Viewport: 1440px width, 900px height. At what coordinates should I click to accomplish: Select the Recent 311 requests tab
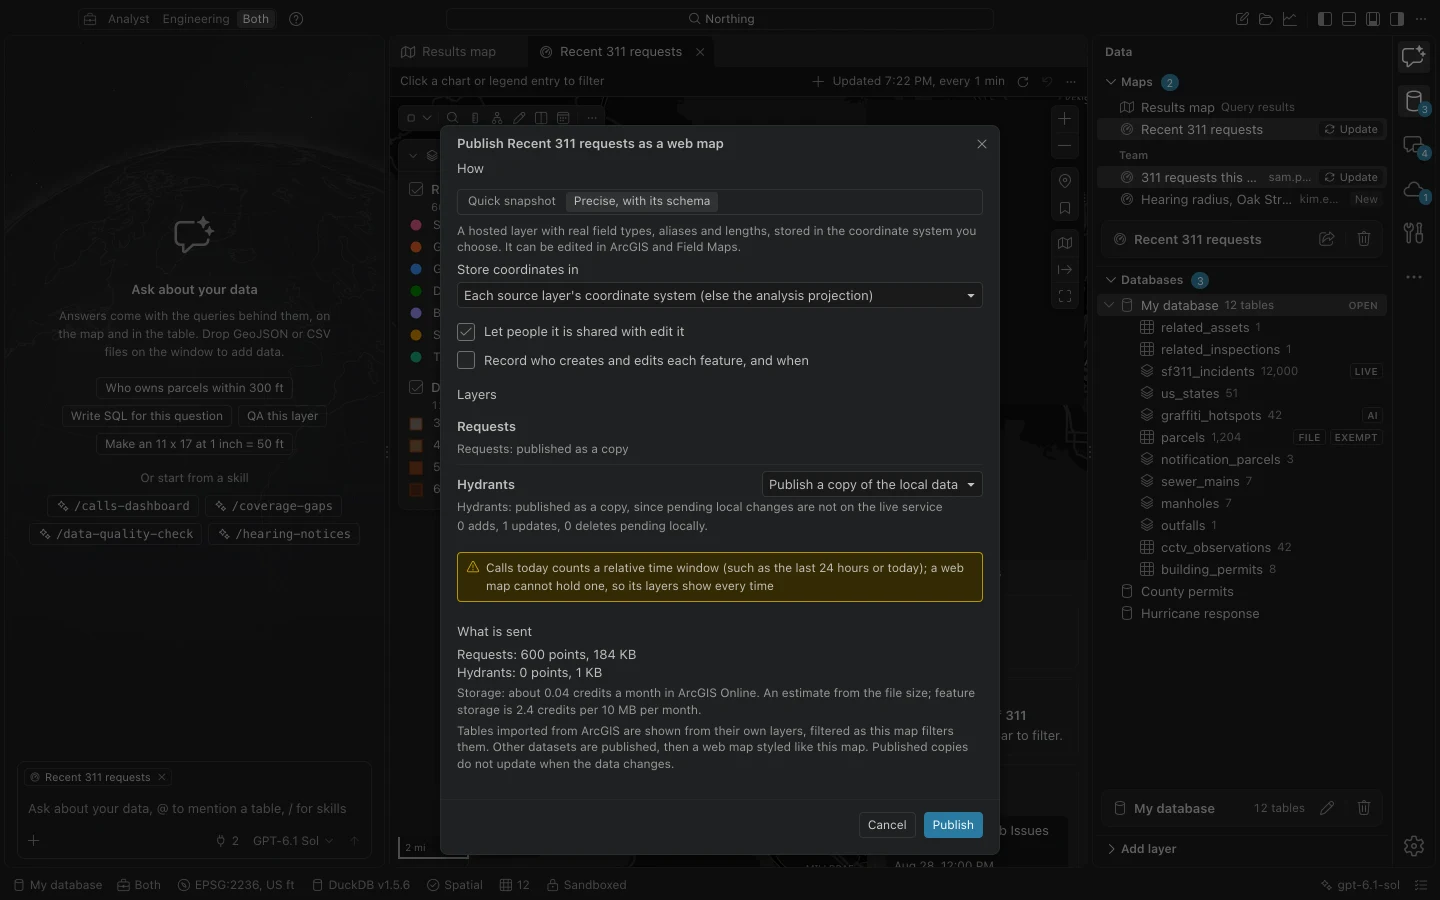point(621,52)
